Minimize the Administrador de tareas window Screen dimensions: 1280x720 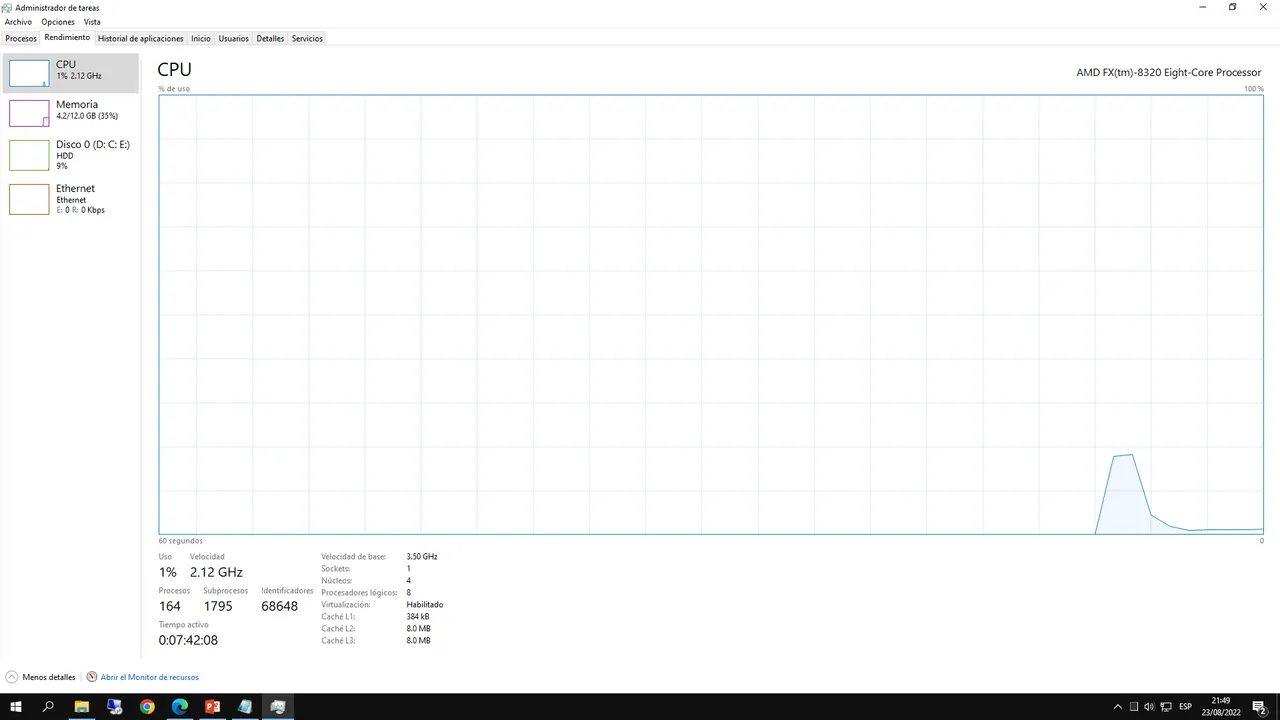[1202, 7]
